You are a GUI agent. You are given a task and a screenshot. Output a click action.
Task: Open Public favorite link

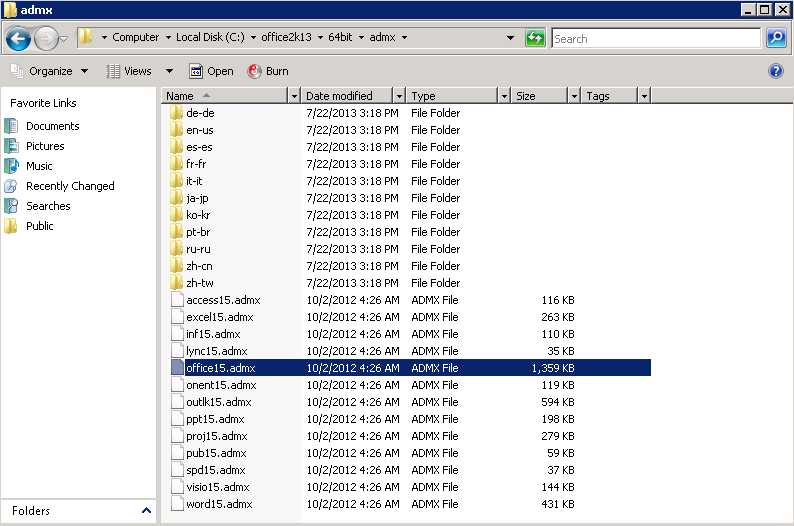(39, 226)
